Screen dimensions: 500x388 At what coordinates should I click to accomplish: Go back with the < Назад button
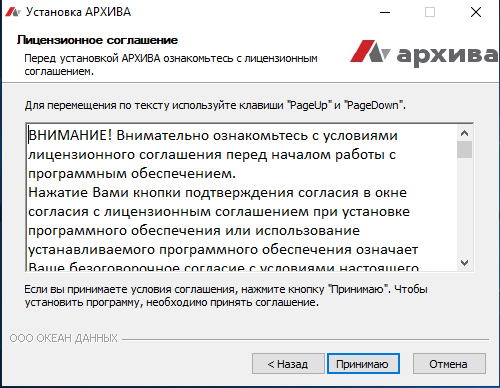click(x=288, y=364)
